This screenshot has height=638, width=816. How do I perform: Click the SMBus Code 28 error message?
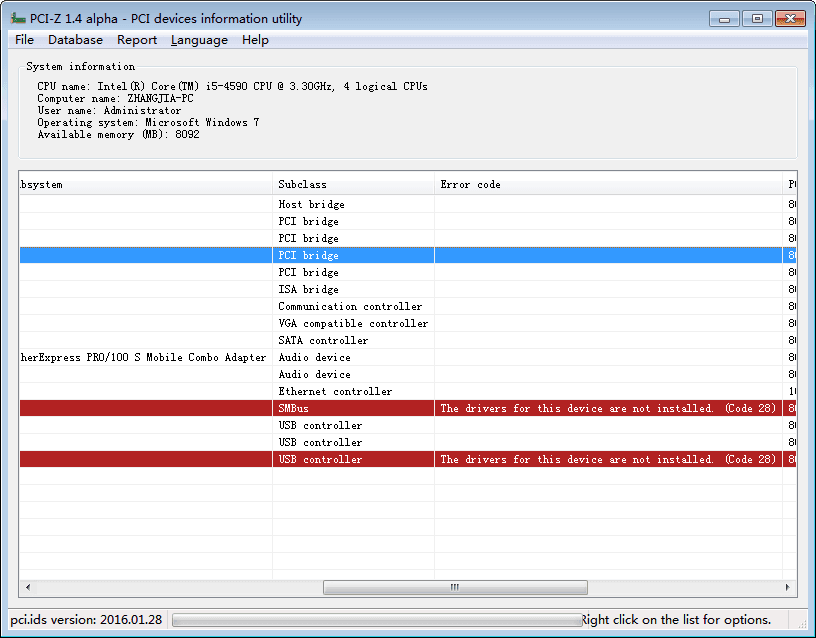point(608,408)
